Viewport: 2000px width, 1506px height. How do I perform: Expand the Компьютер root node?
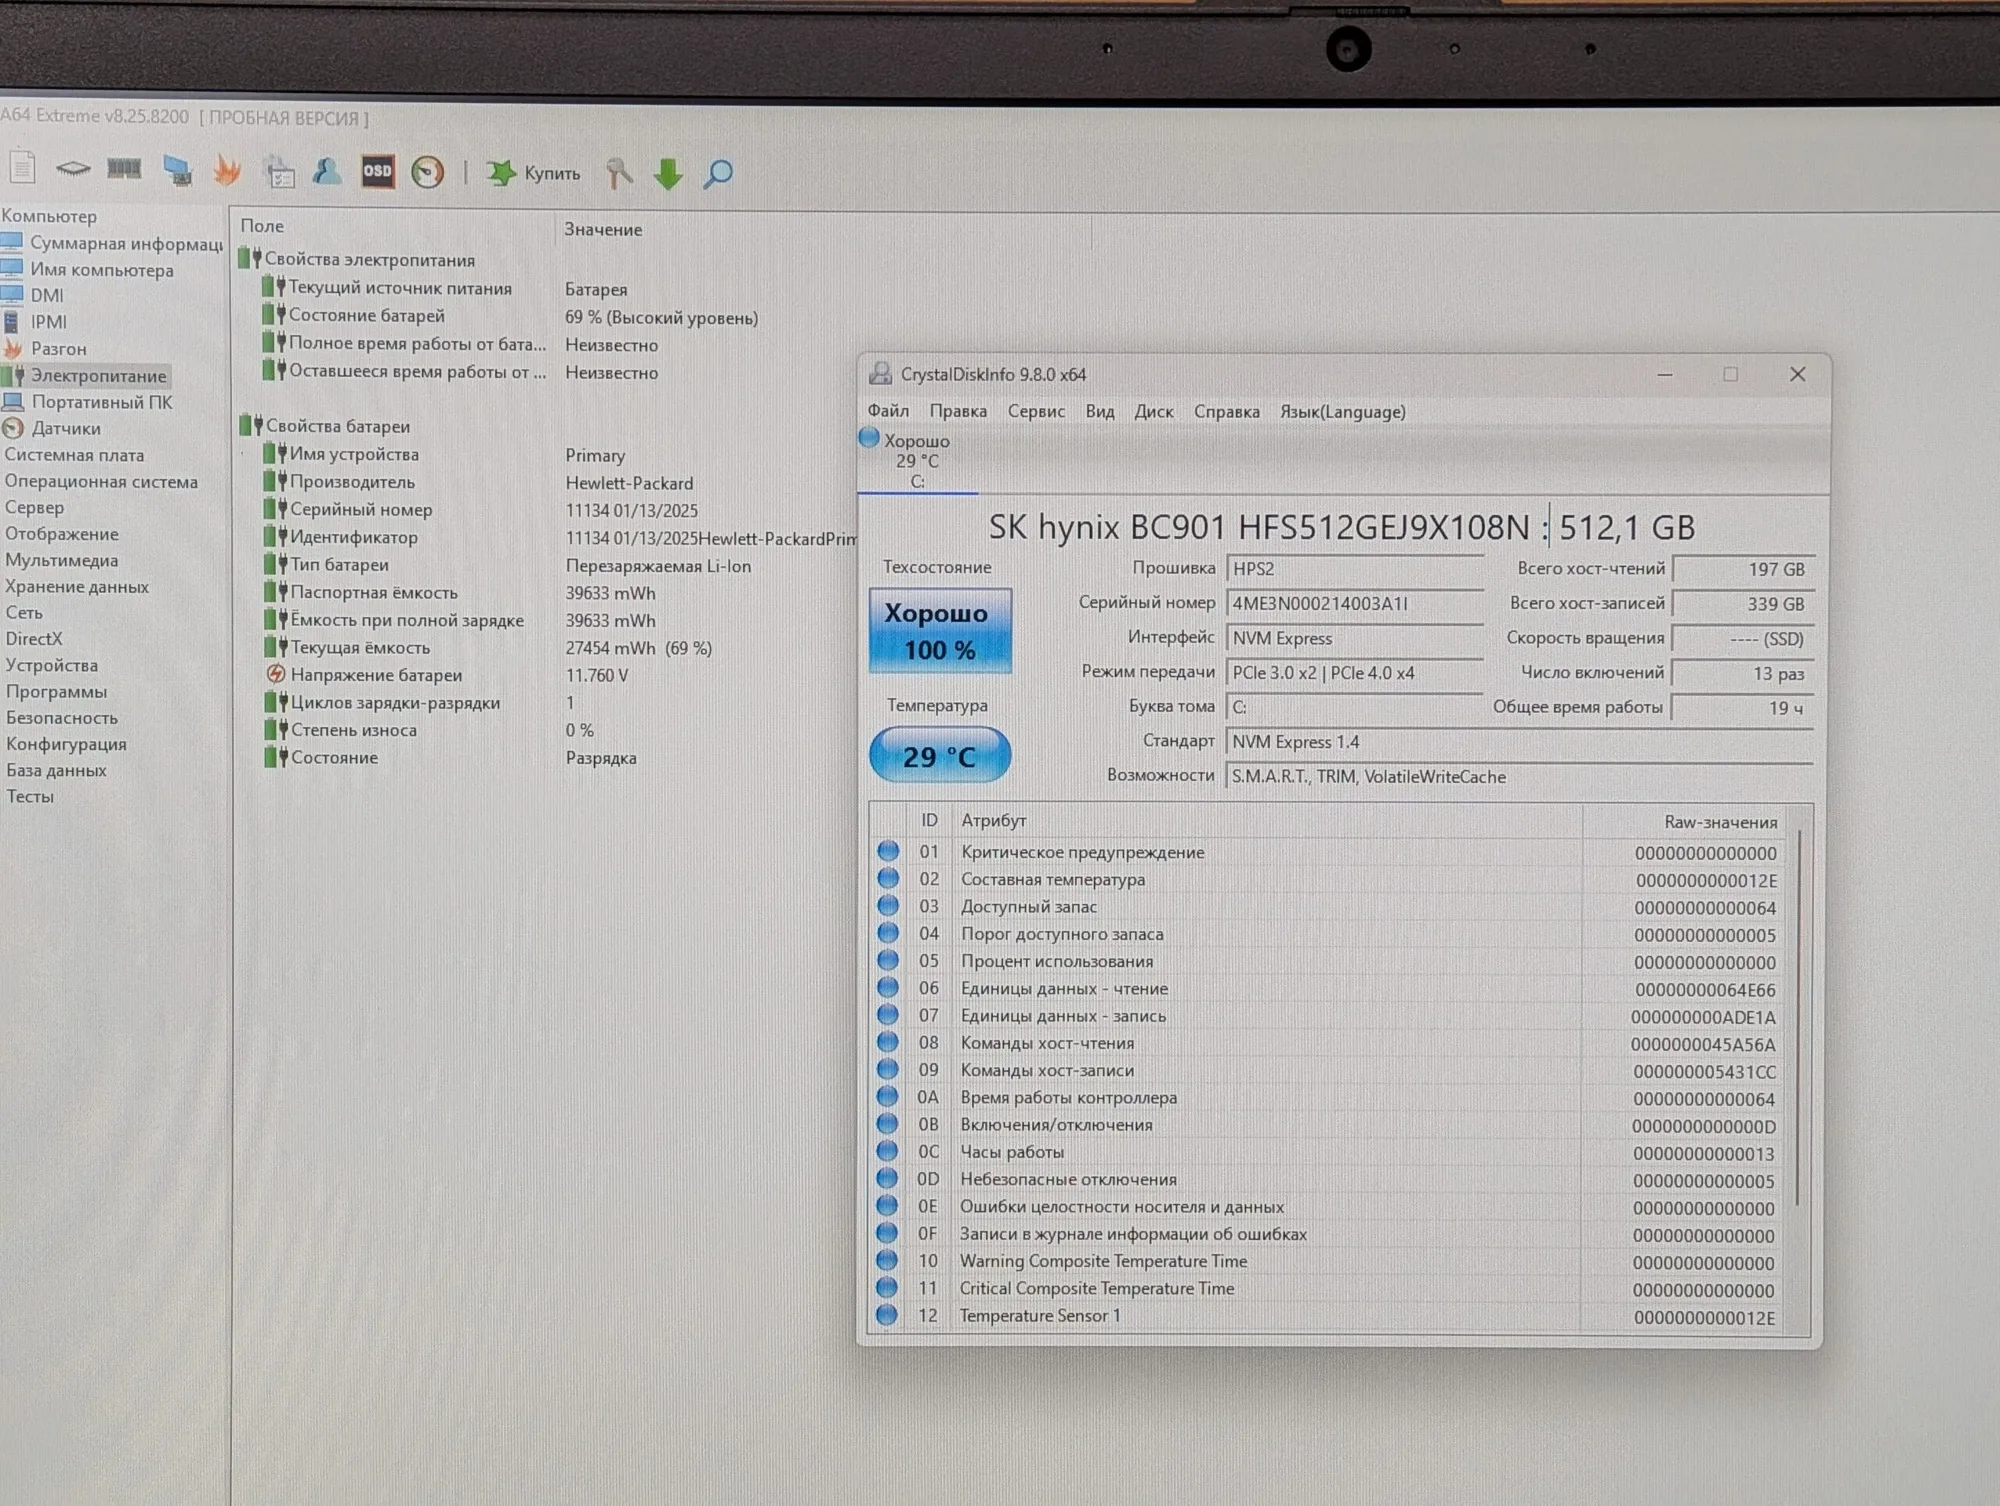(x=49, y=216)
